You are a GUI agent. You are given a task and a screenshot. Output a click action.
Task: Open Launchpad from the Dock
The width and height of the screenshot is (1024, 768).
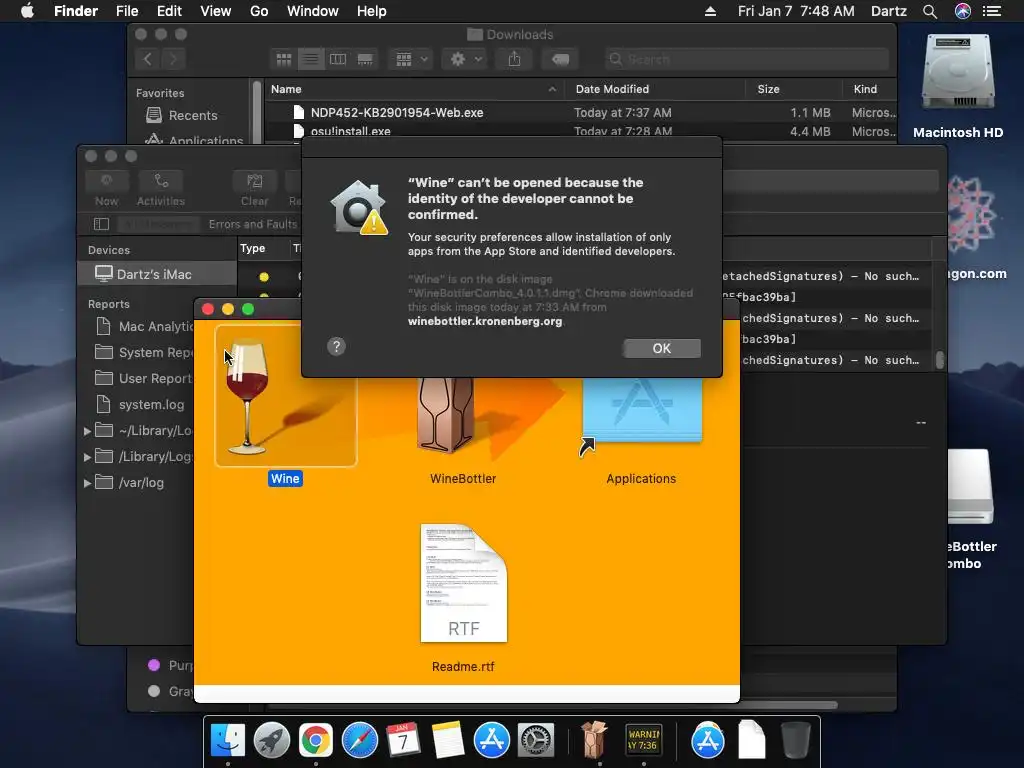point(272,741)
